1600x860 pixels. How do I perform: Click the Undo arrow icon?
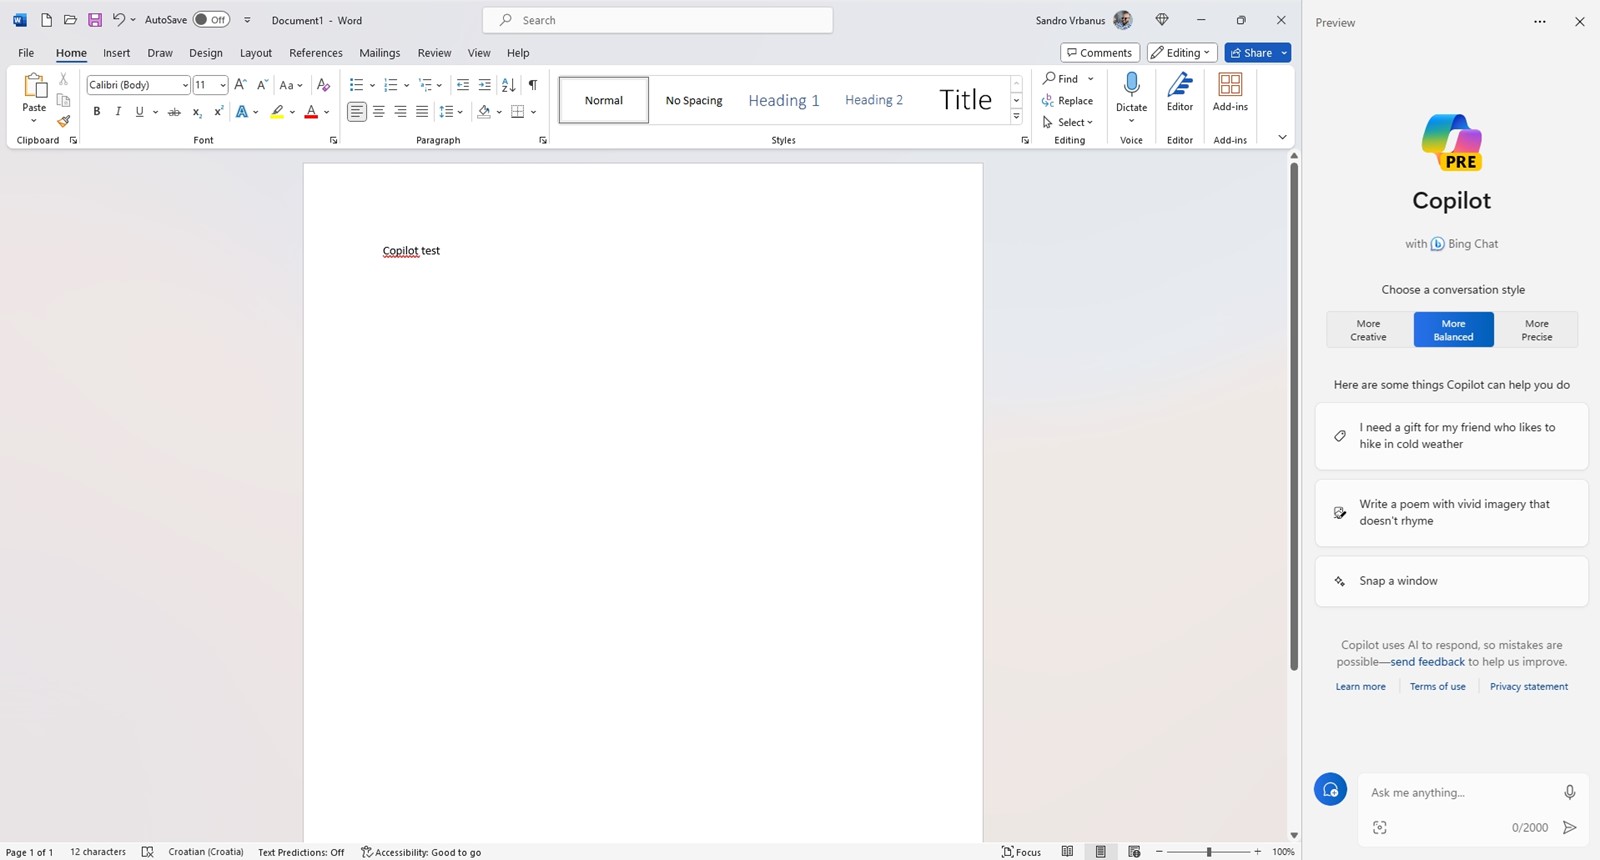[119, 20]
